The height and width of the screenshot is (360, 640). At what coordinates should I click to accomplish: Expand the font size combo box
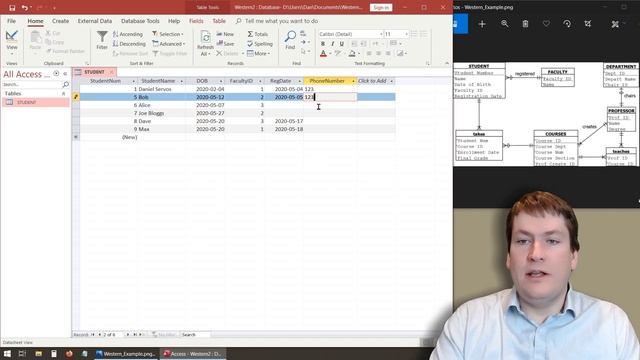pos(406,34)
